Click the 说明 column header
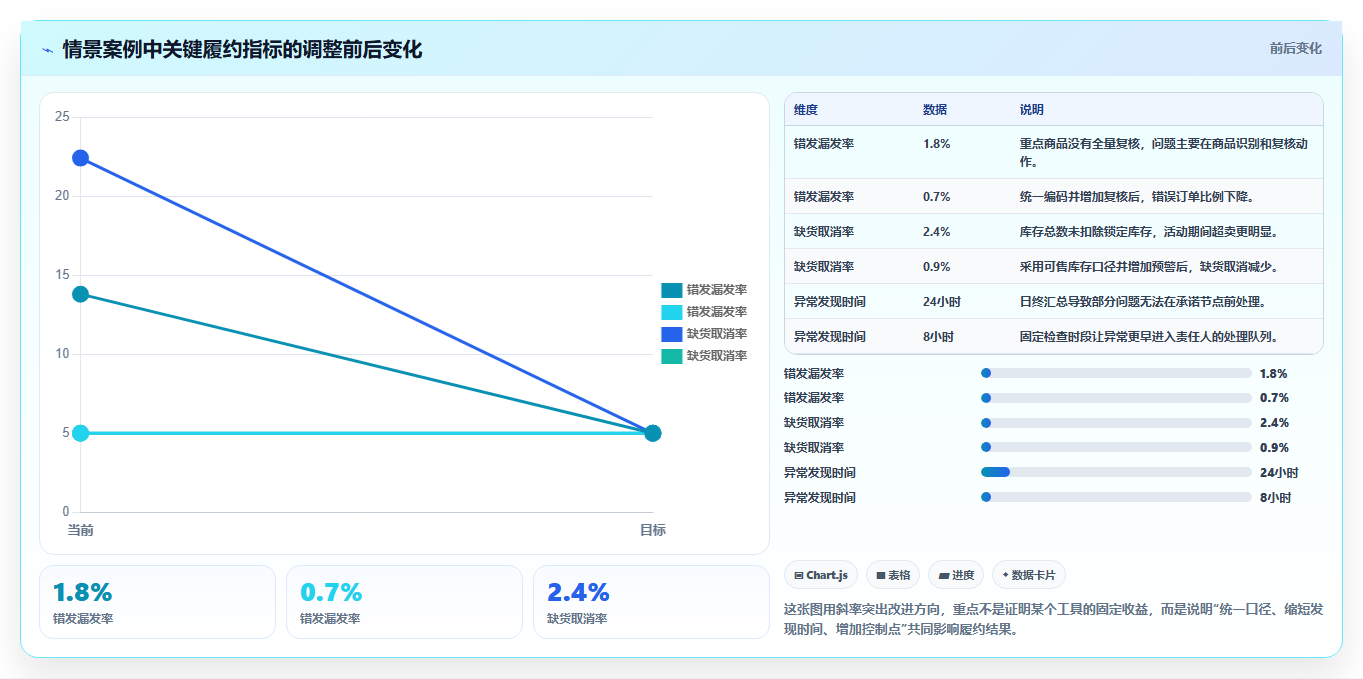This screenshot has height=679, width=1363. point(1032,110)
